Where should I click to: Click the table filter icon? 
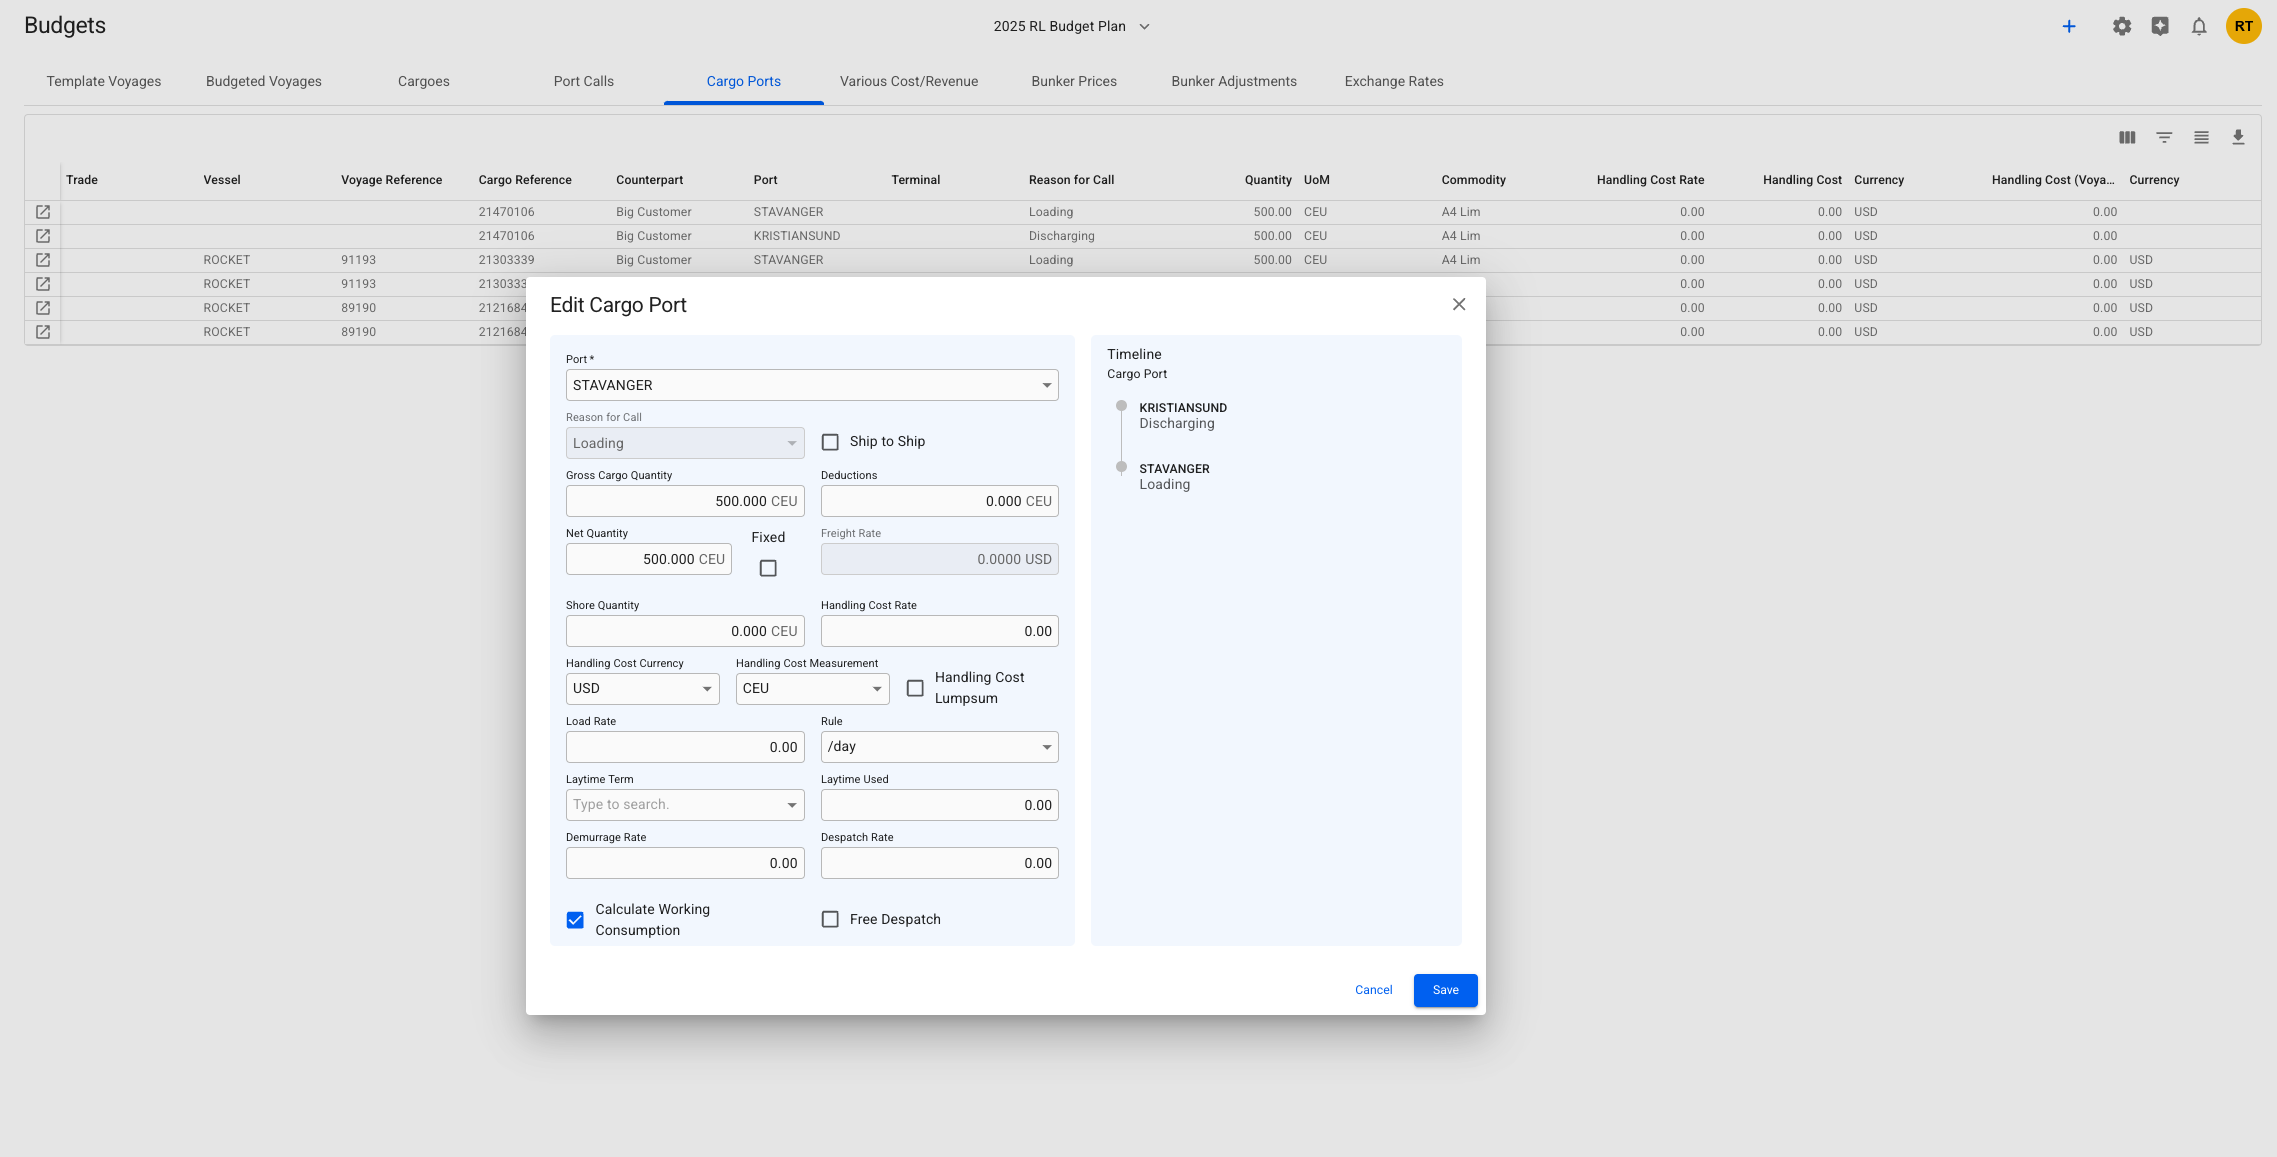tap(2164, 138)
